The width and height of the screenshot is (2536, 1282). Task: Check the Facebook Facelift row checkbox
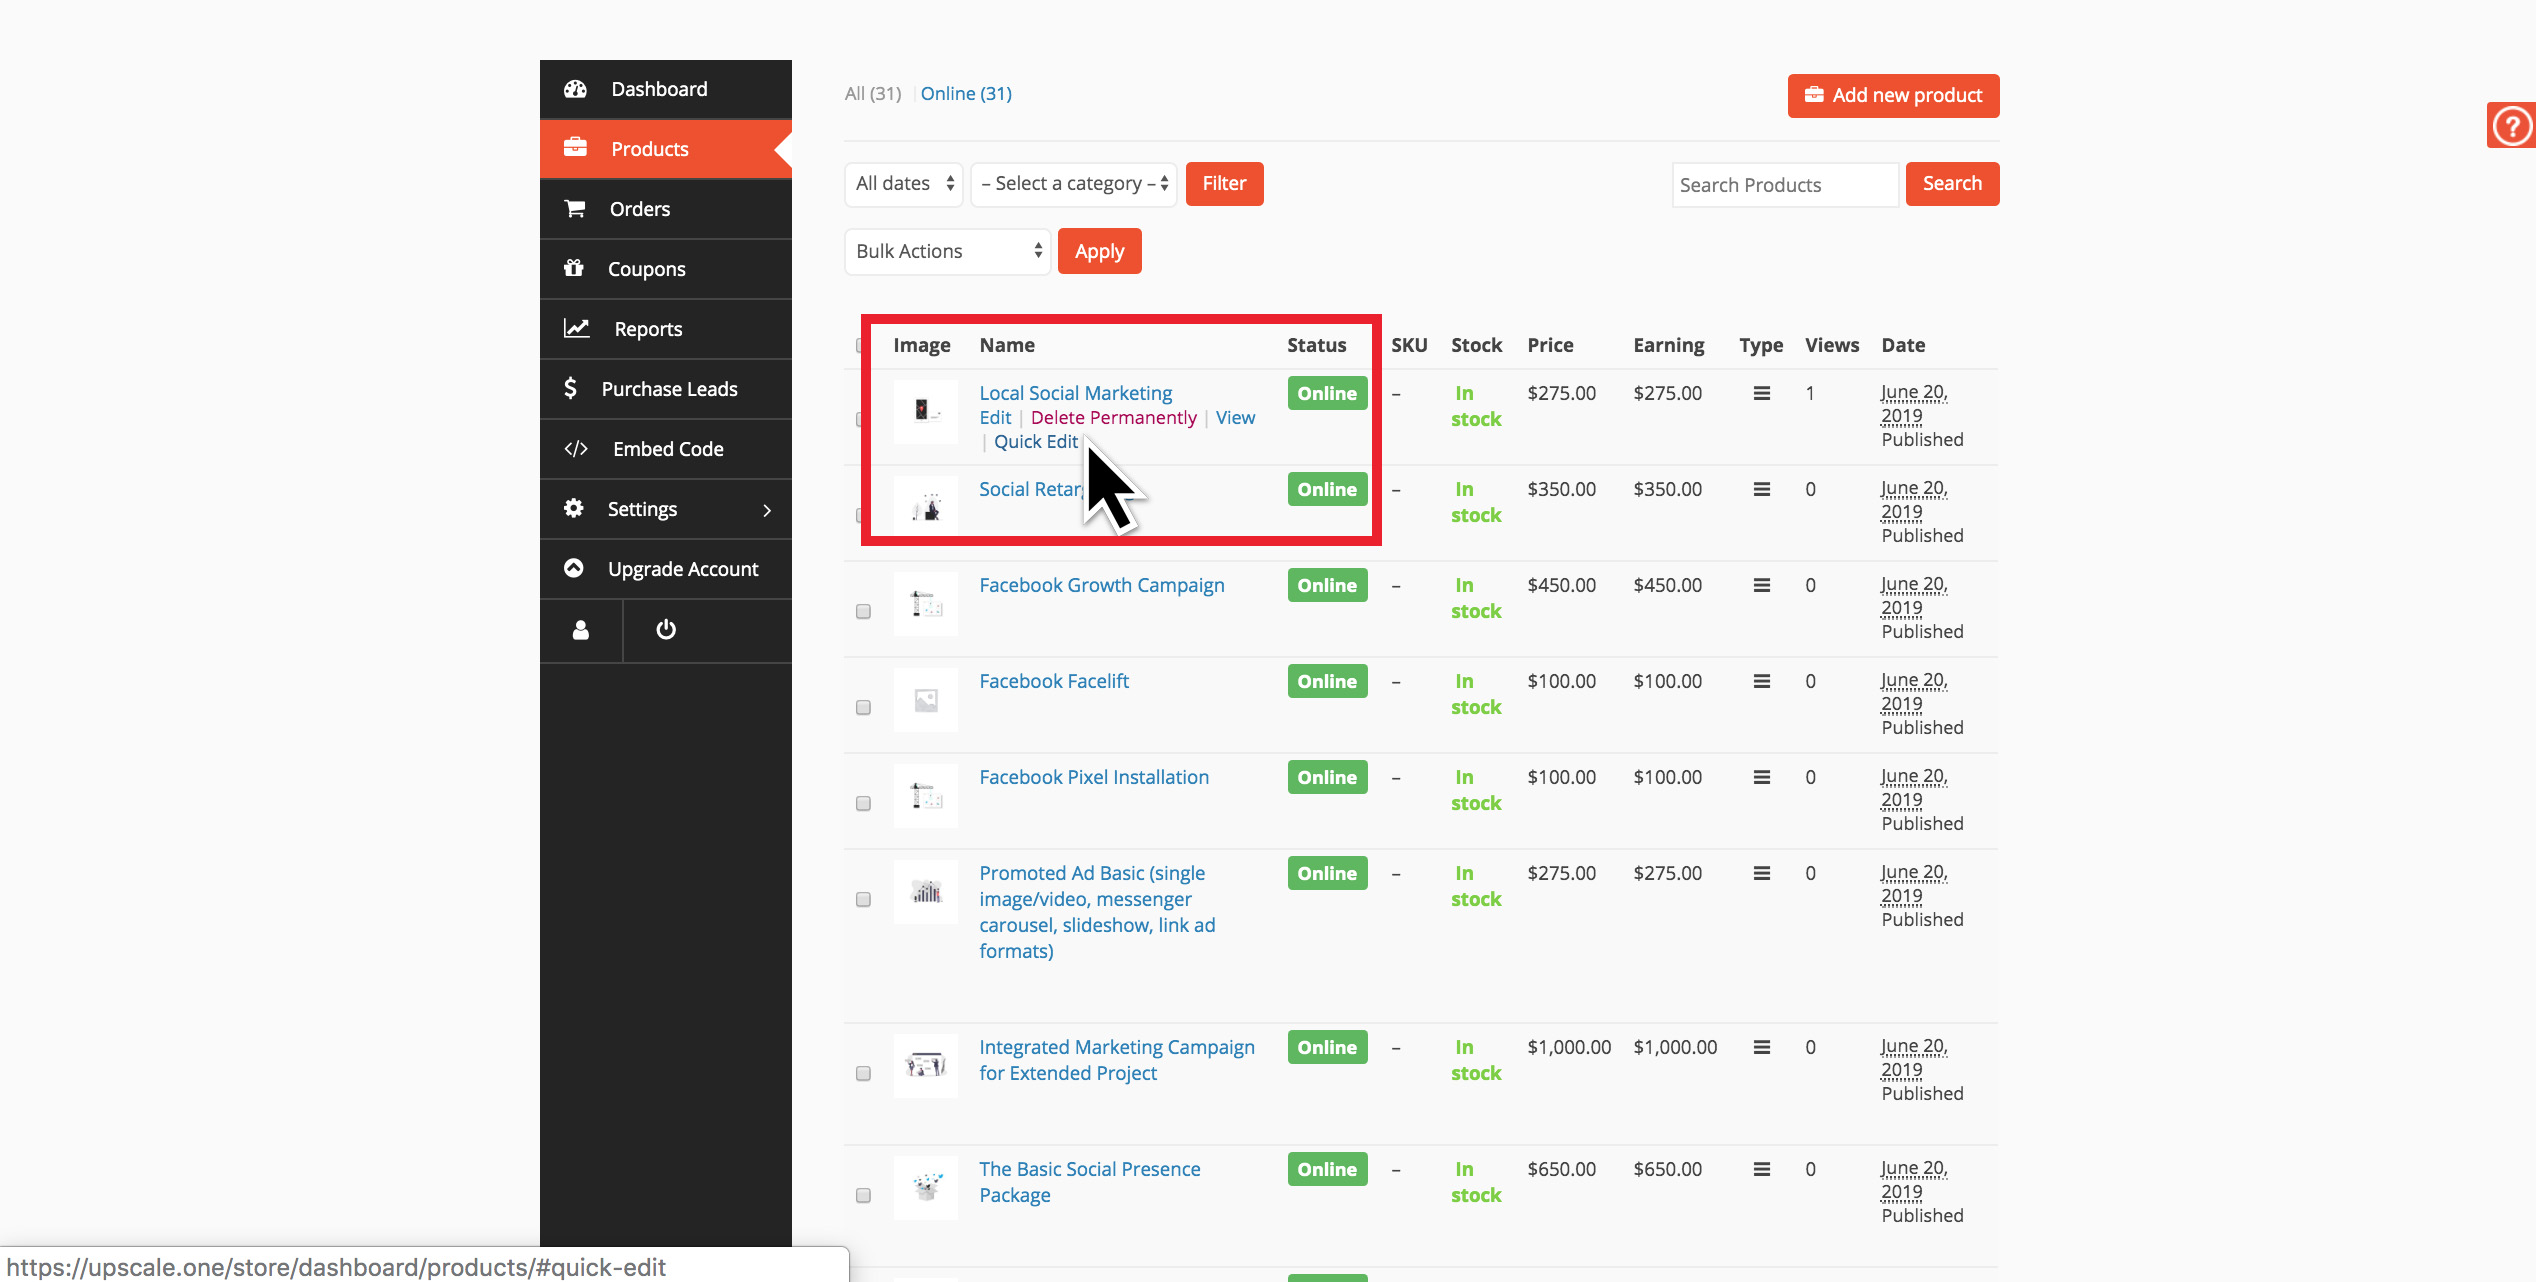pos(863,707)
